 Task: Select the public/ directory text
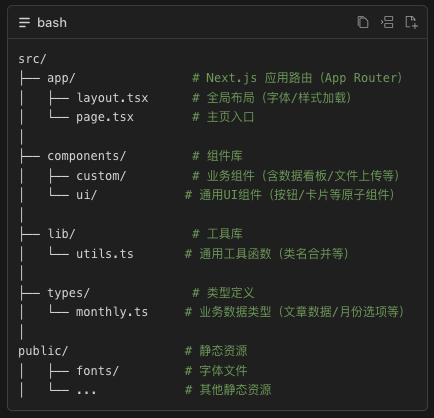43,351
